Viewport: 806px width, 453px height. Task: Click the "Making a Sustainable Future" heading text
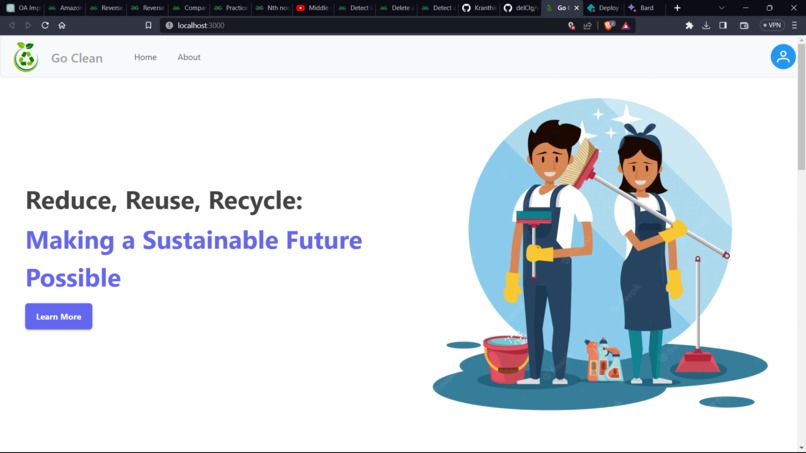pos(194,240)
